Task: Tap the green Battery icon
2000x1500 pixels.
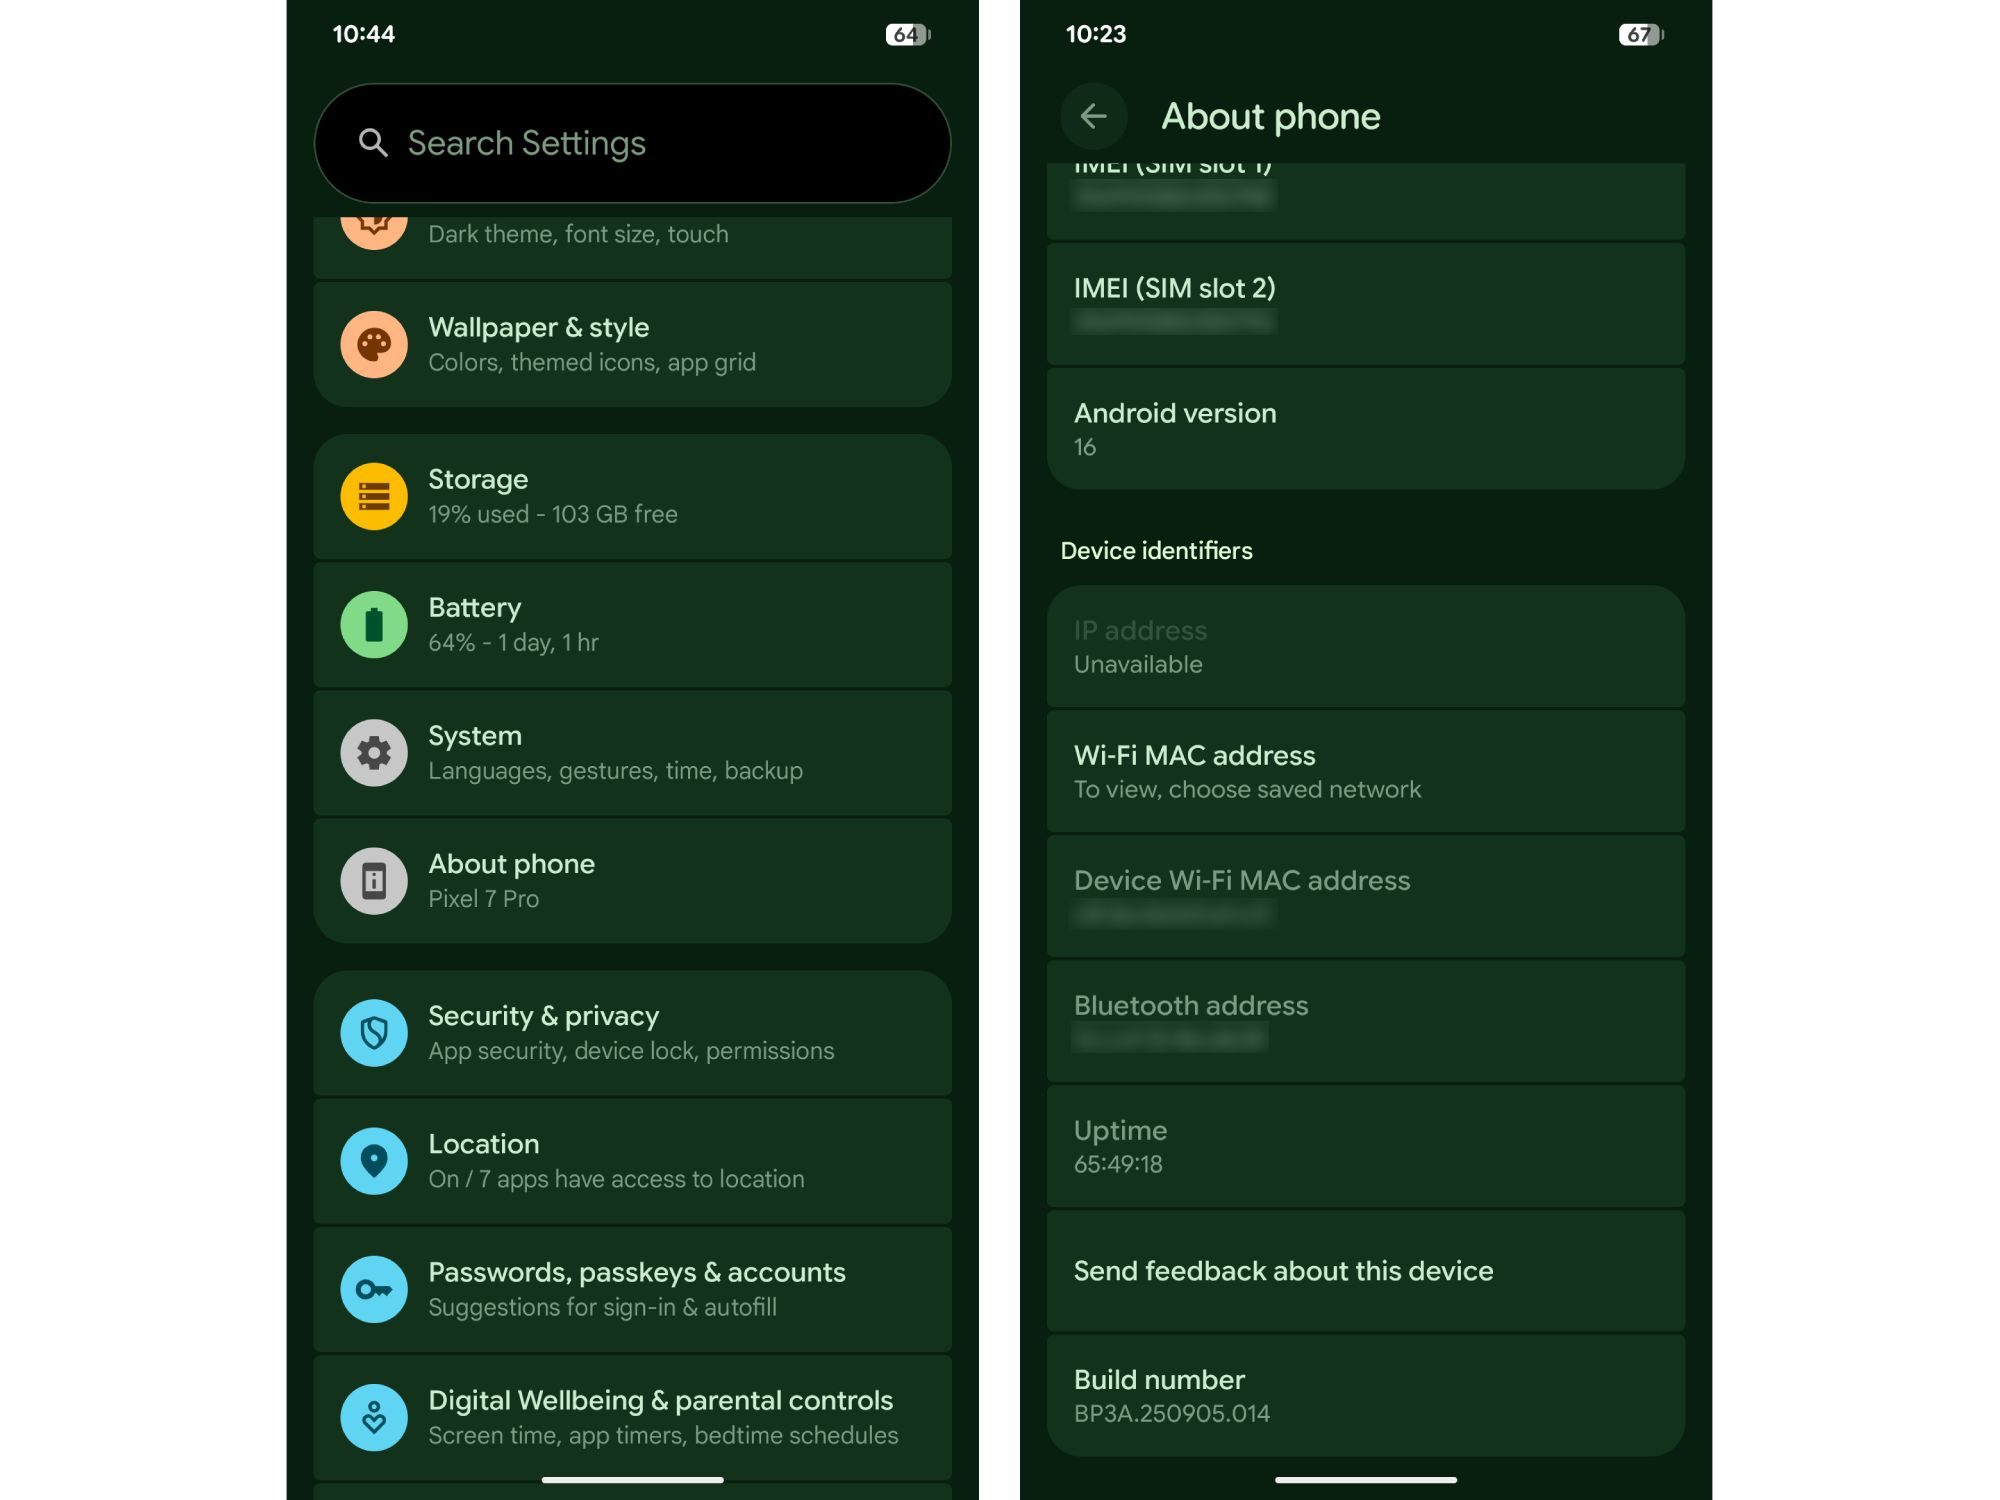Action: click(374, 625)
